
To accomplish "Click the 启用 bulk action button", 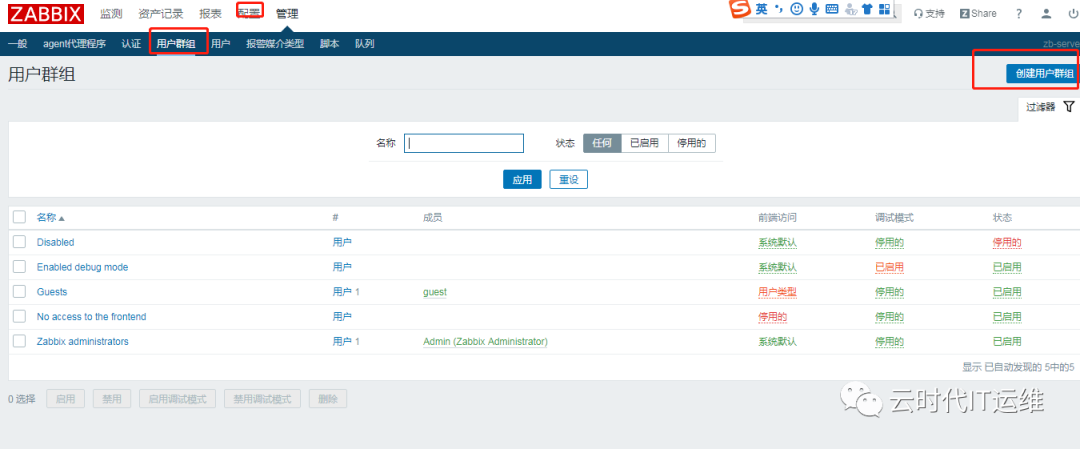I will (65, 399).
